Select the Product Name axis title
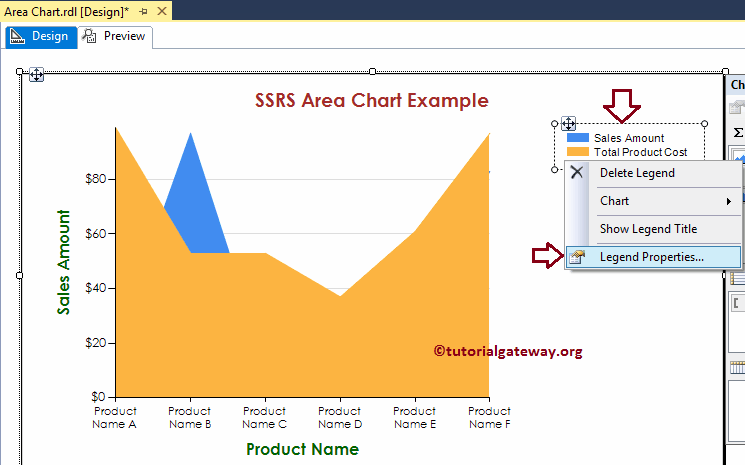745x465 pixels. (303, 449)
